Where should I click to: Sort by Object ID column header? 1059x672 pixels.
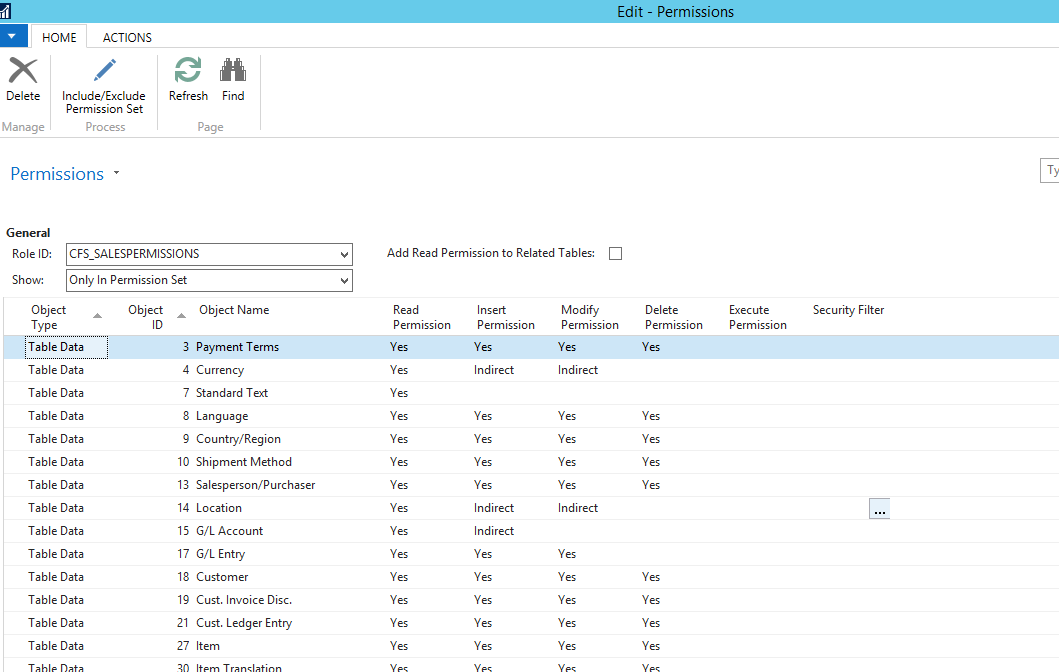tap(146, 317)
